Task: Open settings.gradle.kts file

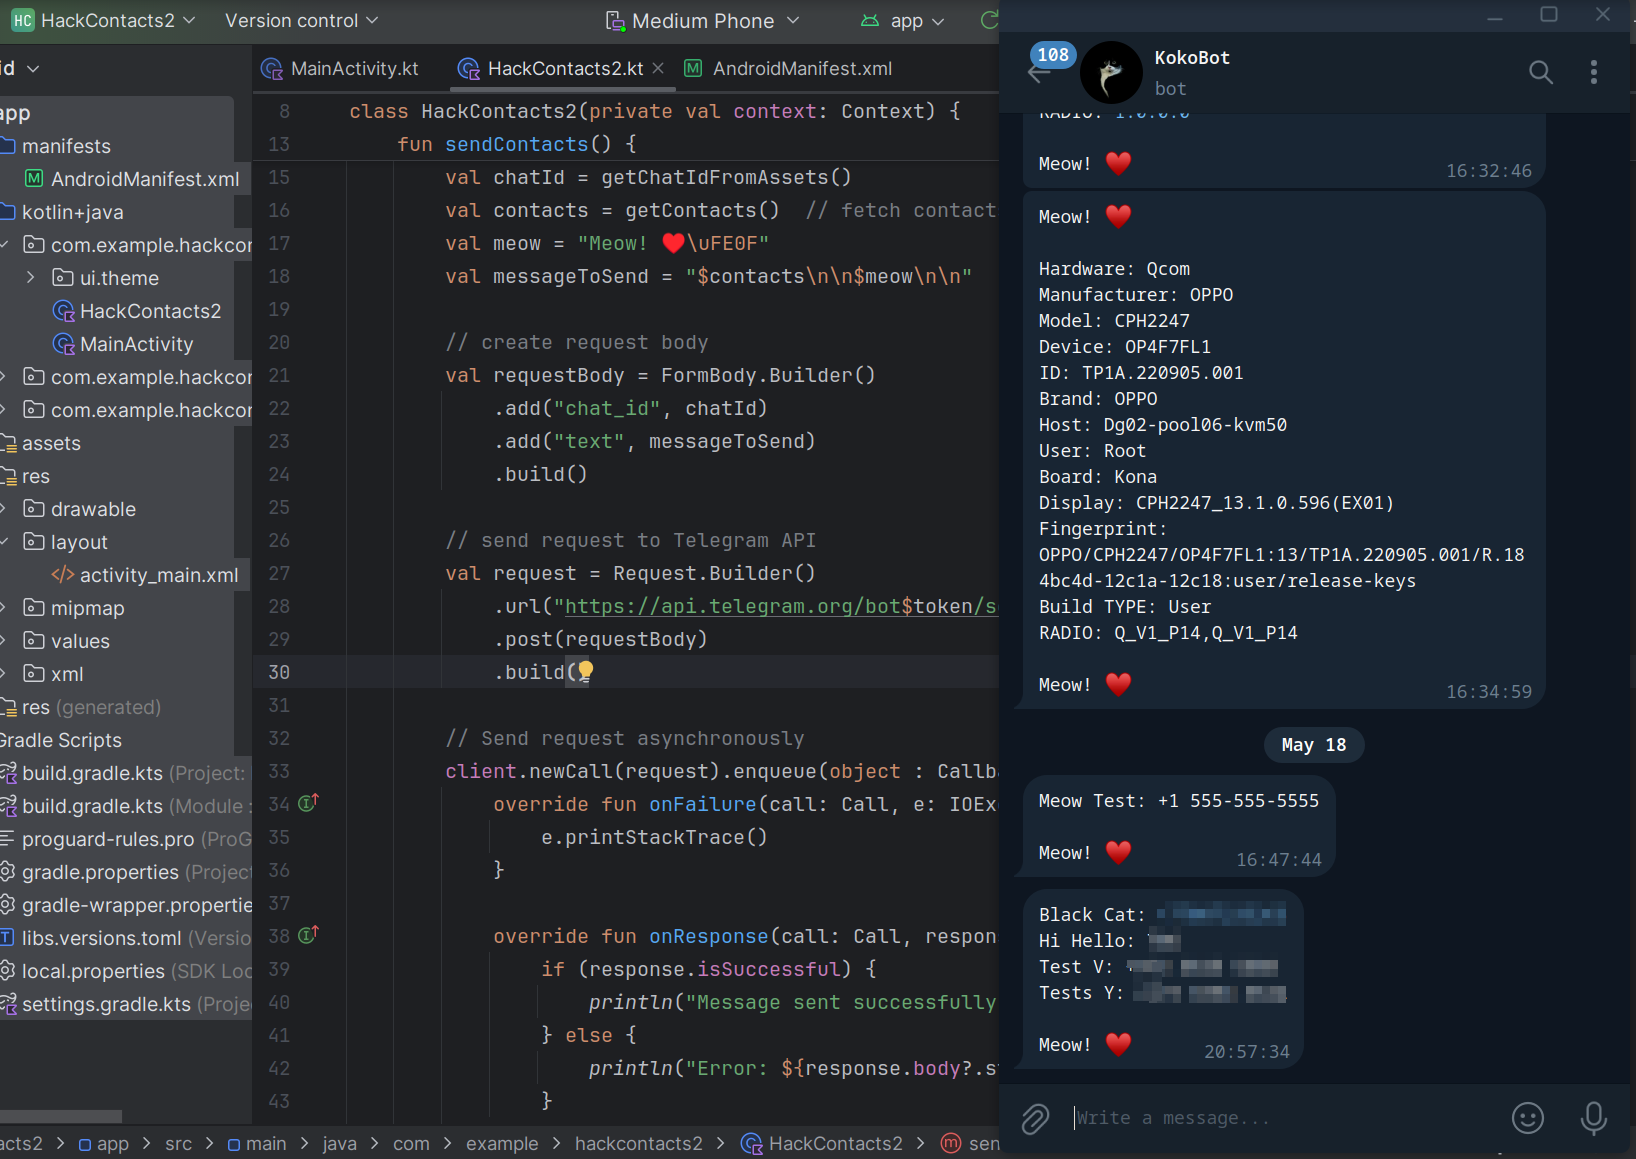Action: coord(125,1004)
